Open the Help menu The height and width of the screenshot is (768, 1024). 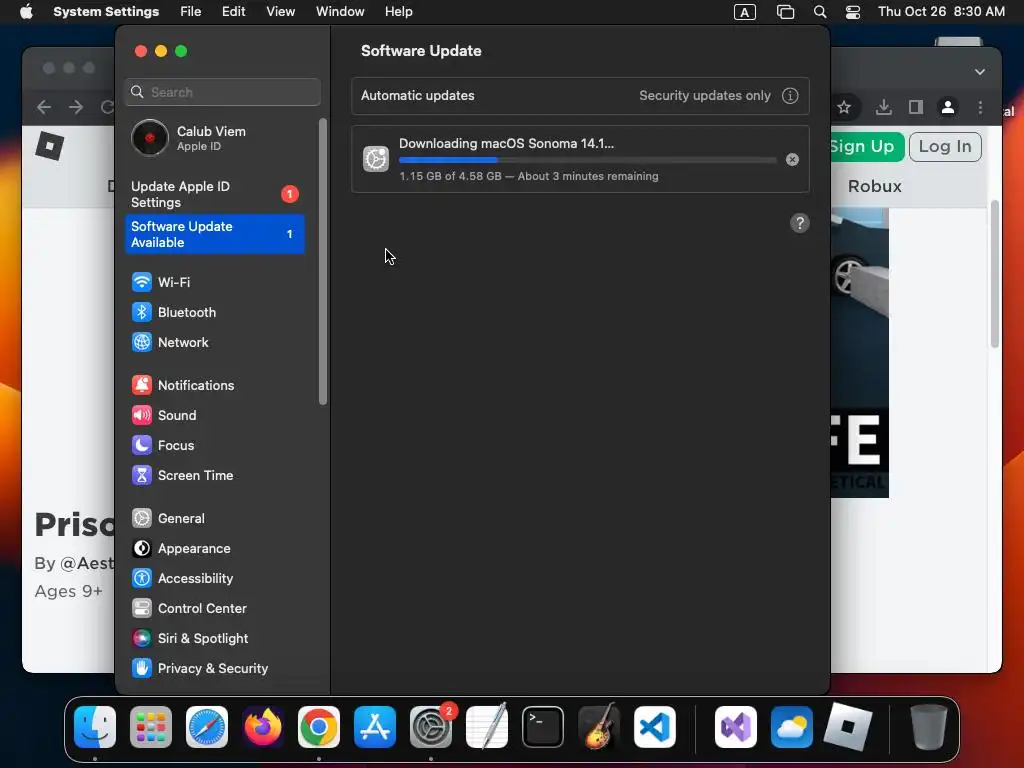click(x=398, y=12)
